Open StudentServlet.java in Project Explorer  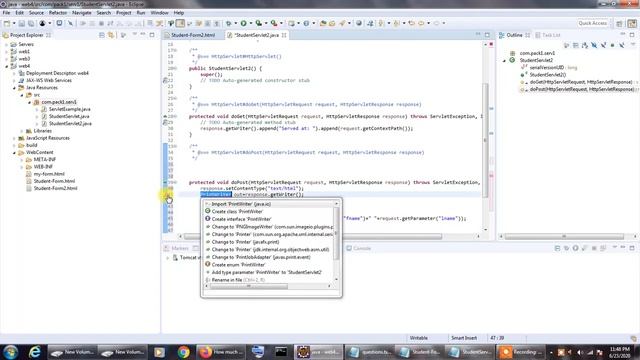69,117
